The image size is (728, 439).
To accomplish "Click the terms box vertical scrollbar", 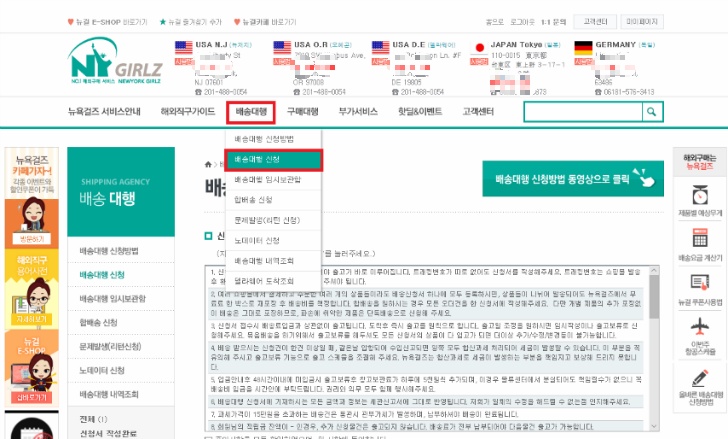I will (654, 349).
